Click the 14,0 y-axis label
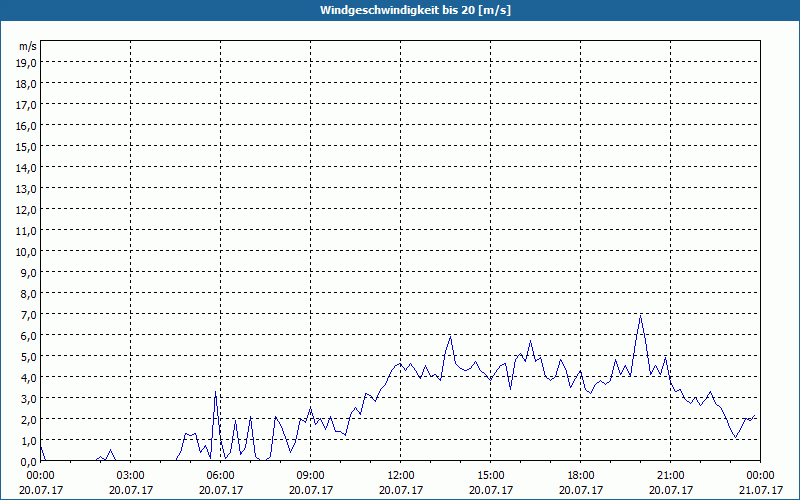Image resolution: width=800 pixels, height=500 pixels. click(26, 167)
